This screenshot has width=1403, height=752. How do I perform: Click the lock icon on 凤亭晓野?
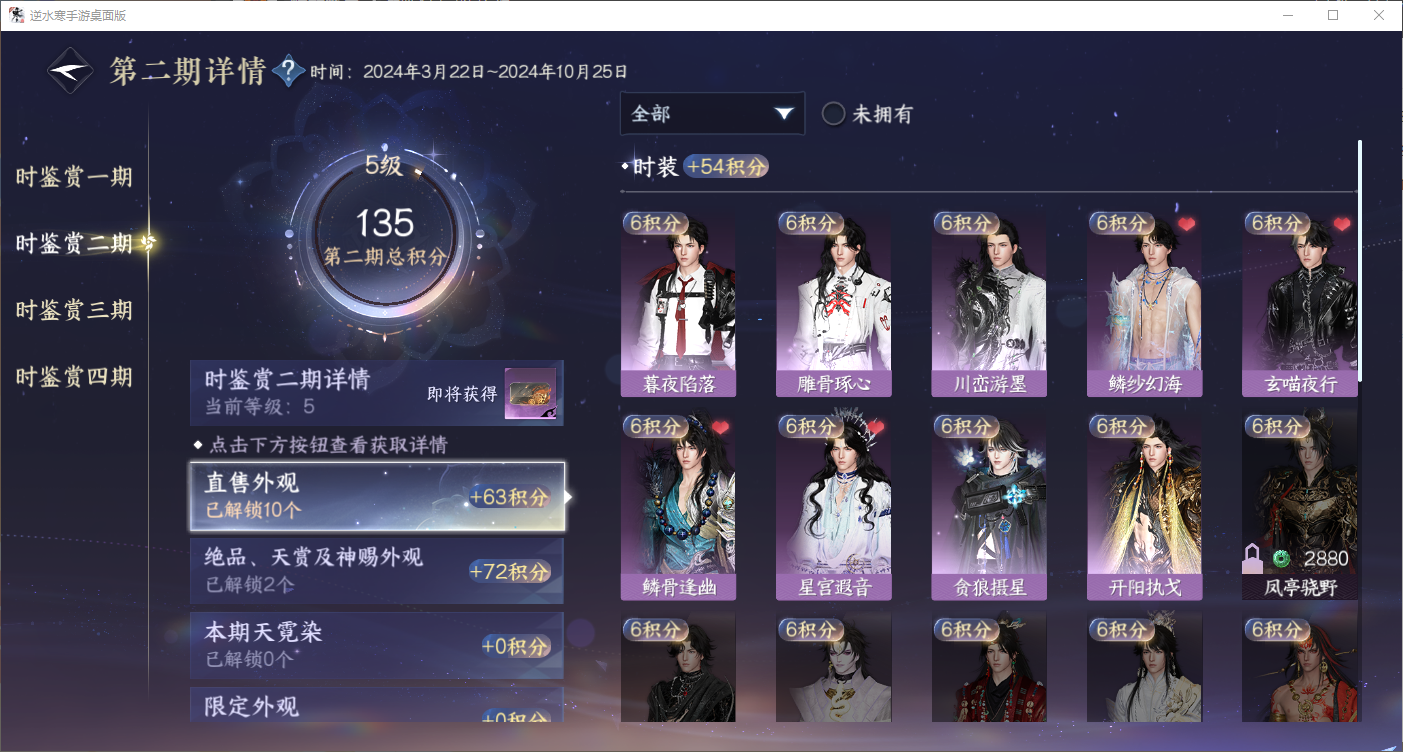[x=1252, y=559]
